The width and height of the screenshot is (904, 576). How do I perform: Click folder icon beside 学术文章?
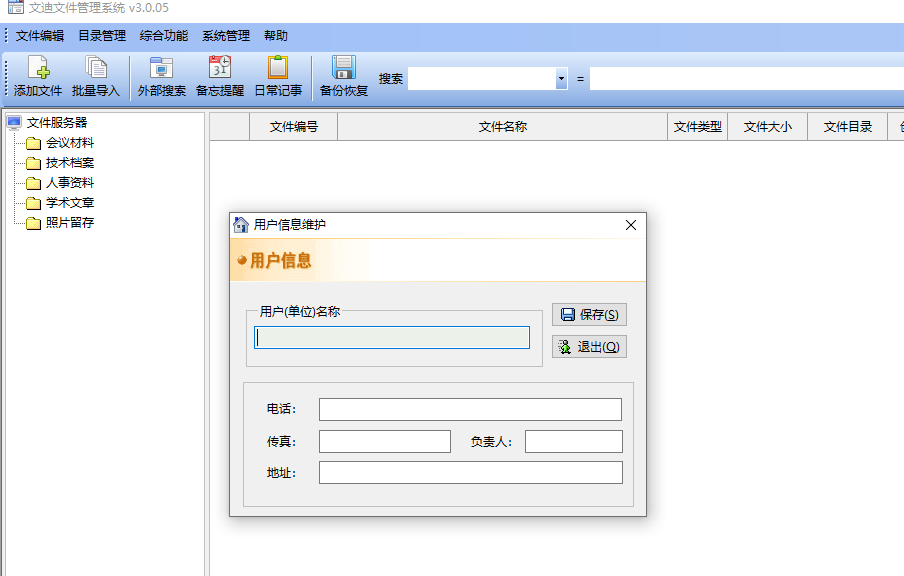[33, 203]
